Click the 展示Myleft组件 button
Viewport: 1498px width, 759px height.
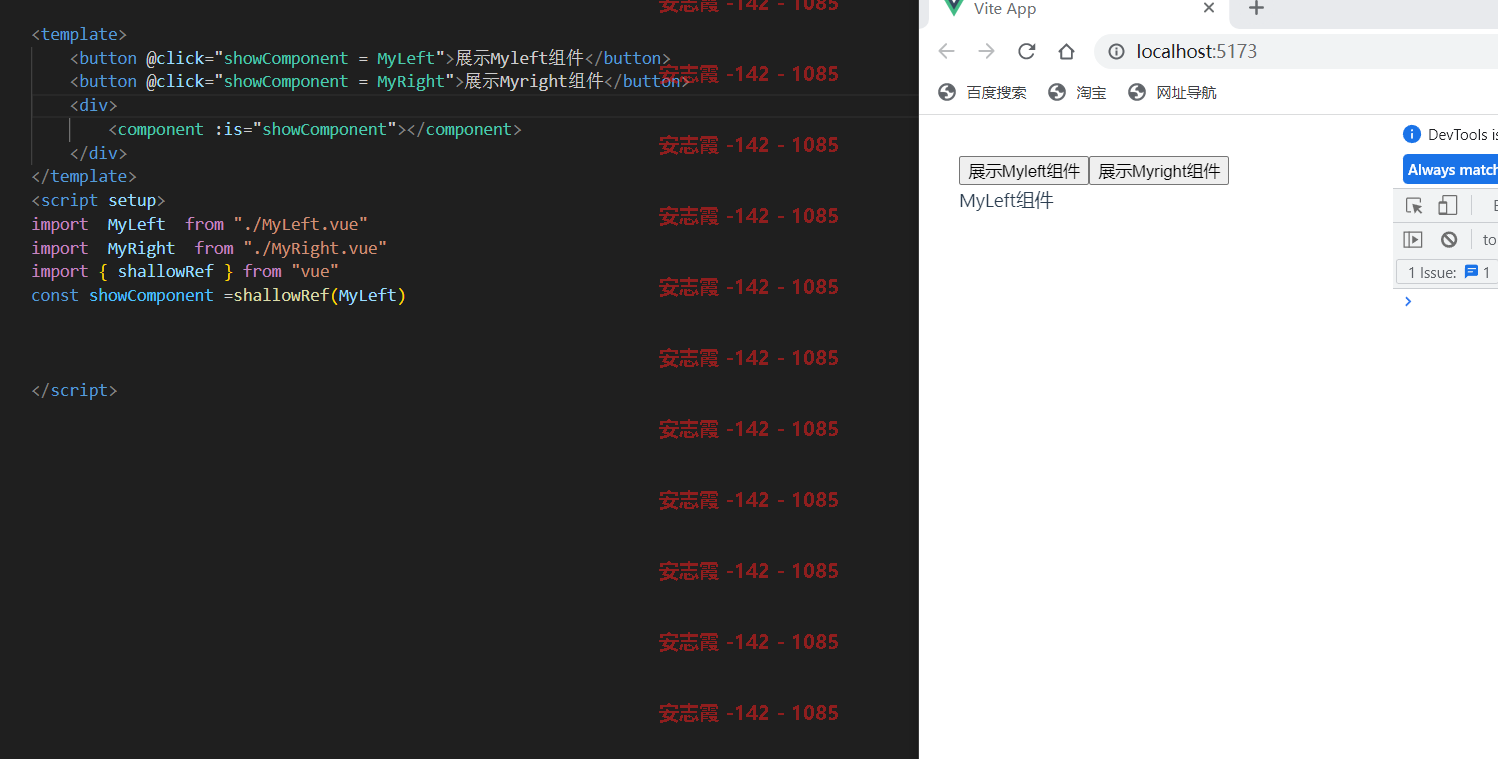click(x=1023, y=171)
